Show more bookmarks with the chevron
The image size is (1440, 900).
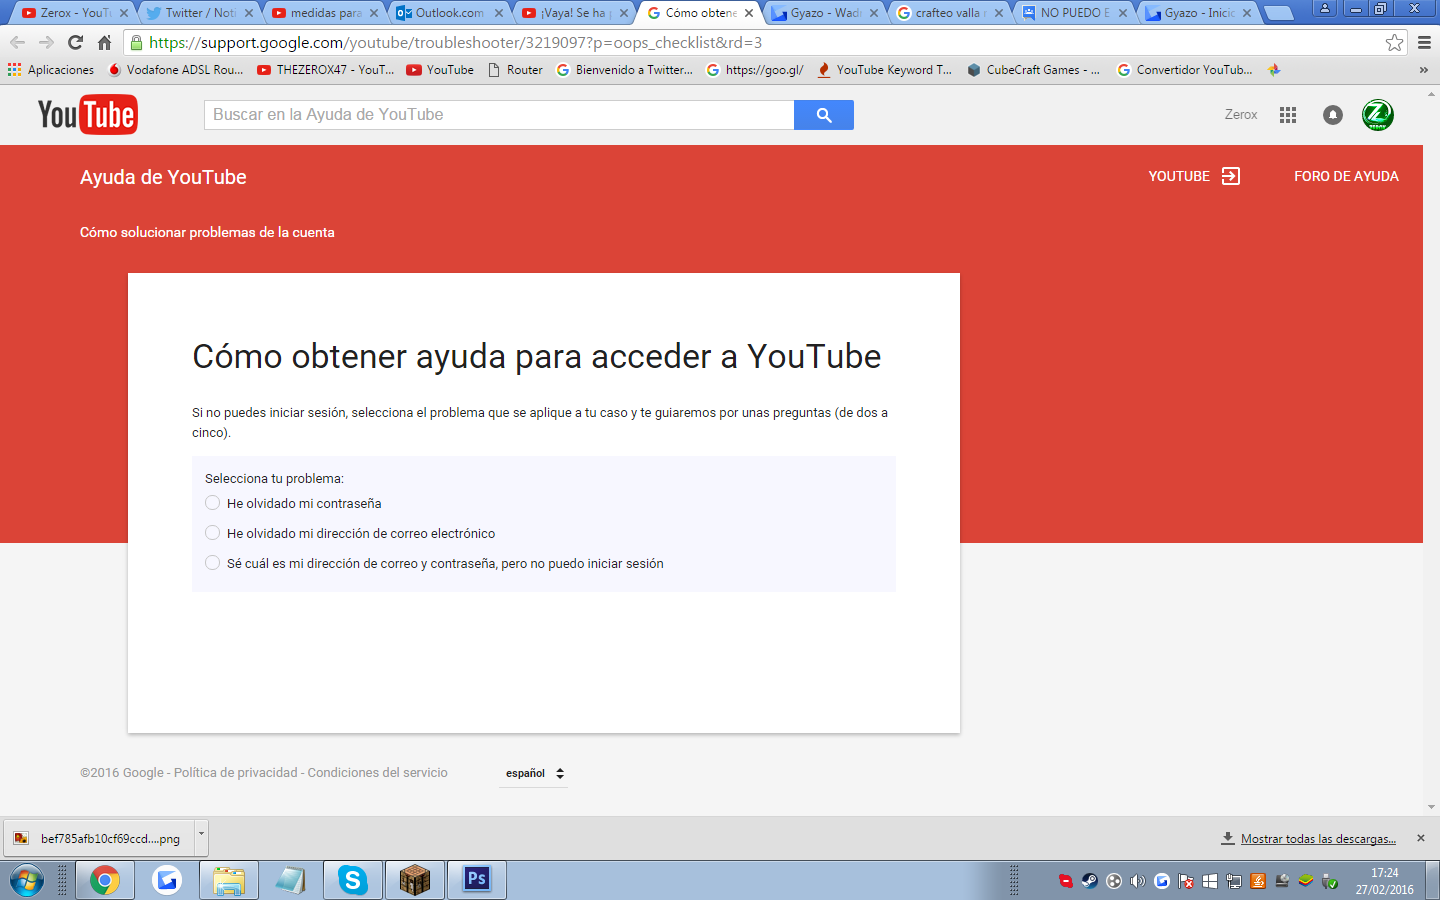click(x=1424, y=70)
